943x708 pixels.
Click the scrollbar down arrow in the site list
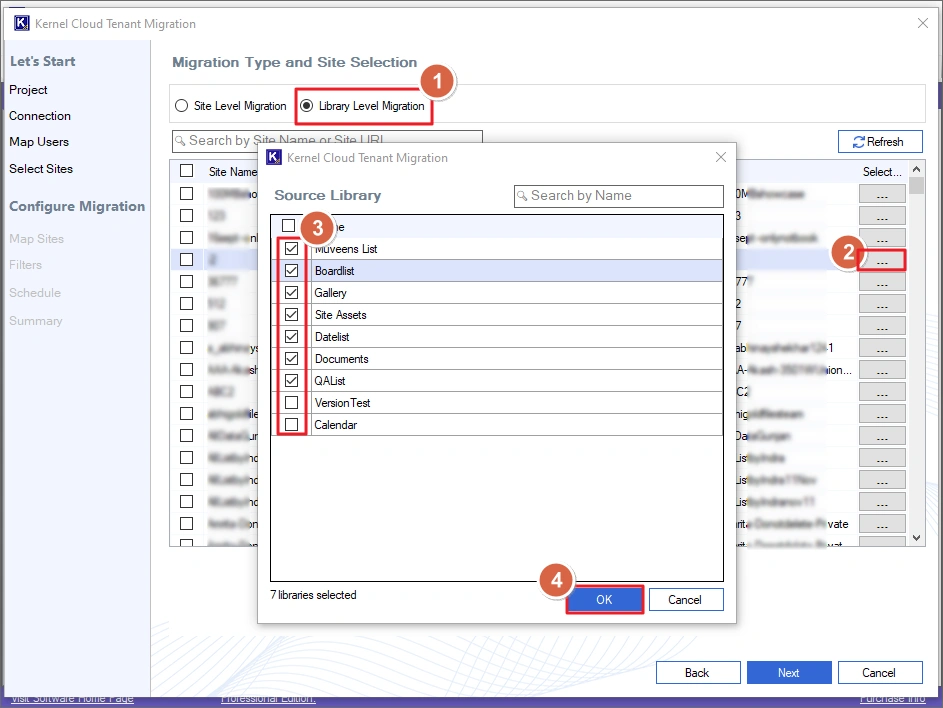coord(915,537)
